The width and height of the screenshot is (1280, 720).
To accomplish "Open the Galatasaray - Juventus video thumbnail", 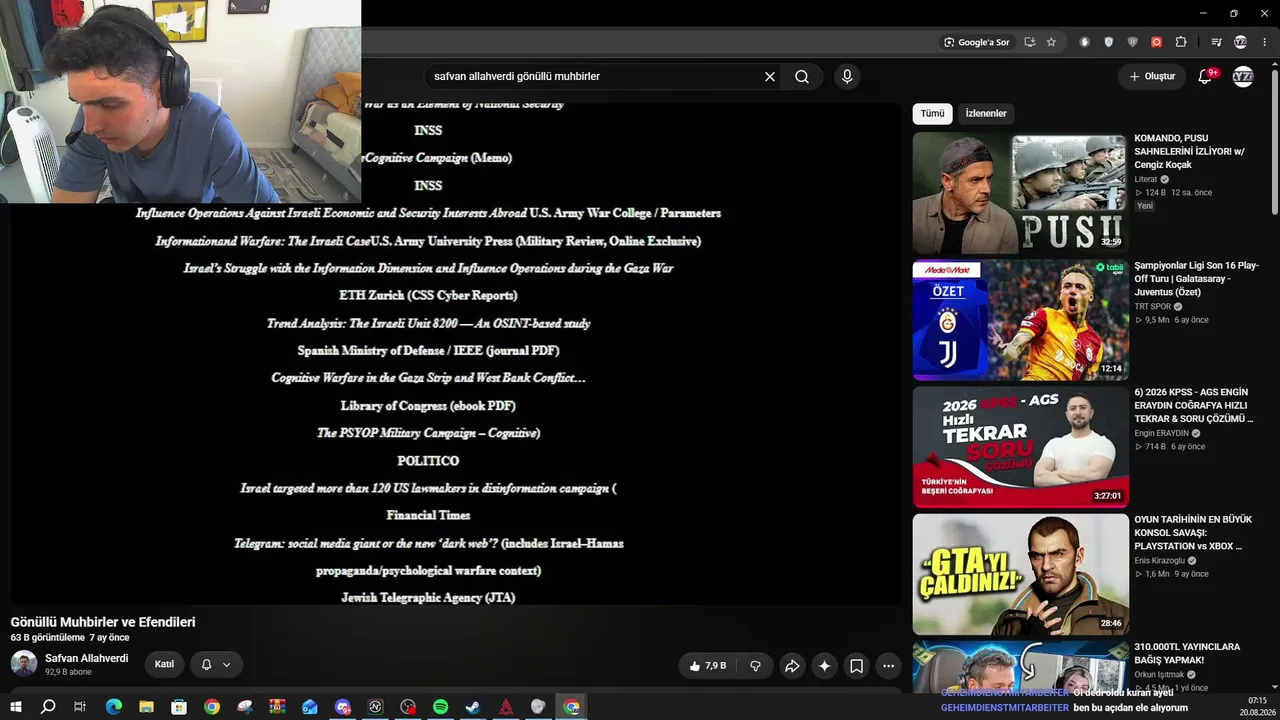I will pos(1019,320).
